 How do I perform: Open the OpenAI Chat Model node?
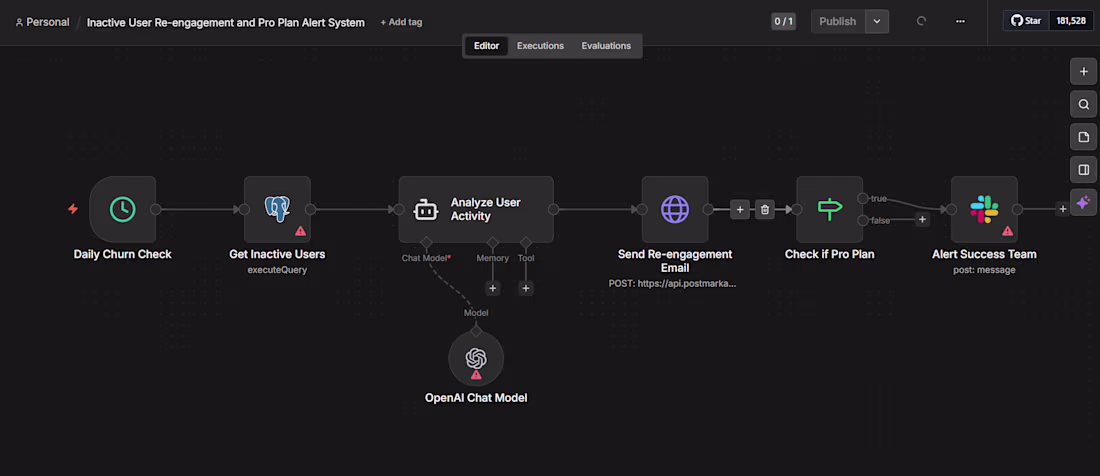pos(476,358)
